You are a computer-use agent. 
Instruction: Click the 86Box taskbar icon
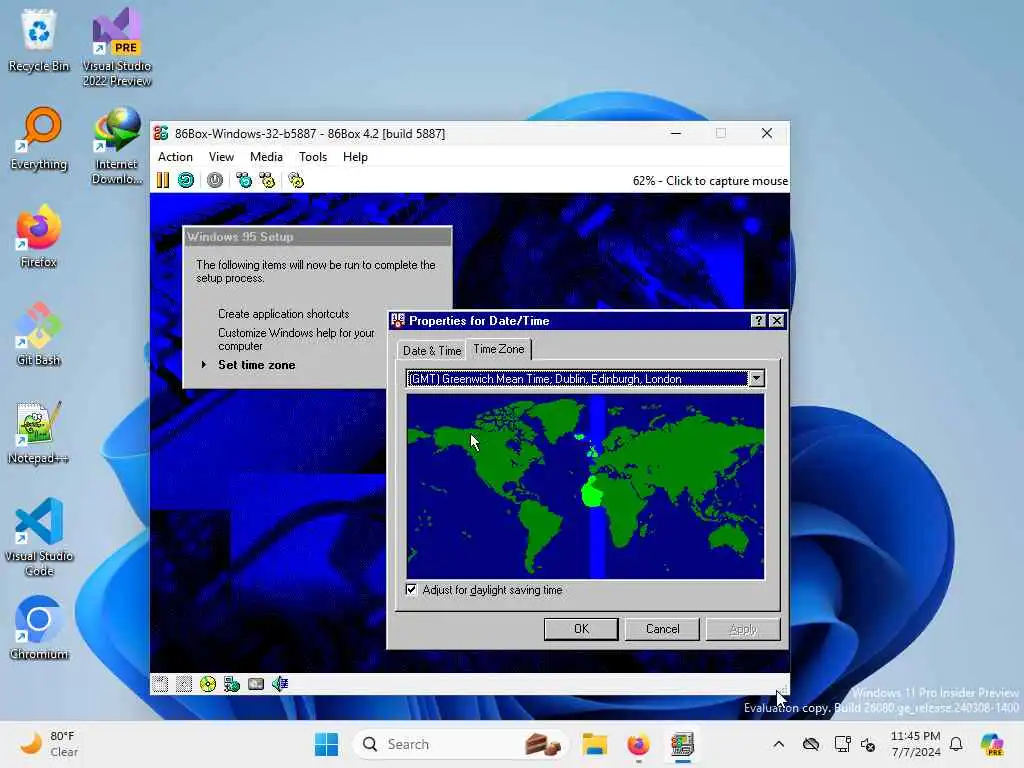[682, 744]
